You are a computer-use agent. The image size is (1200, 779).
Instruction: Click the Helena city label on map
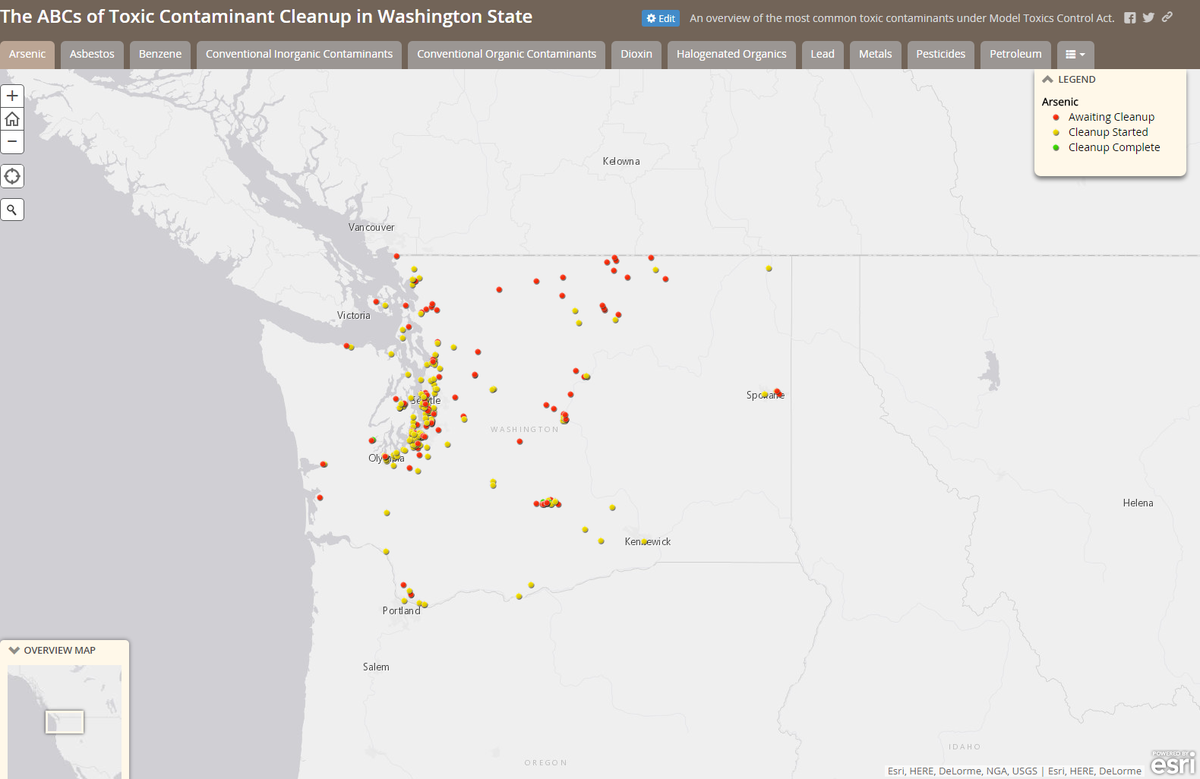[1138, 503]
